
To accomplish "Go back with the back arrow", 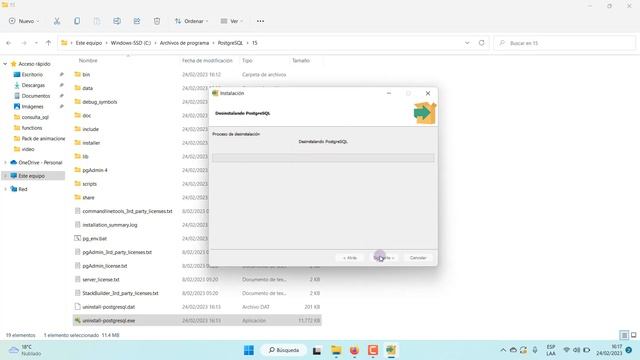I will (9, 43).
